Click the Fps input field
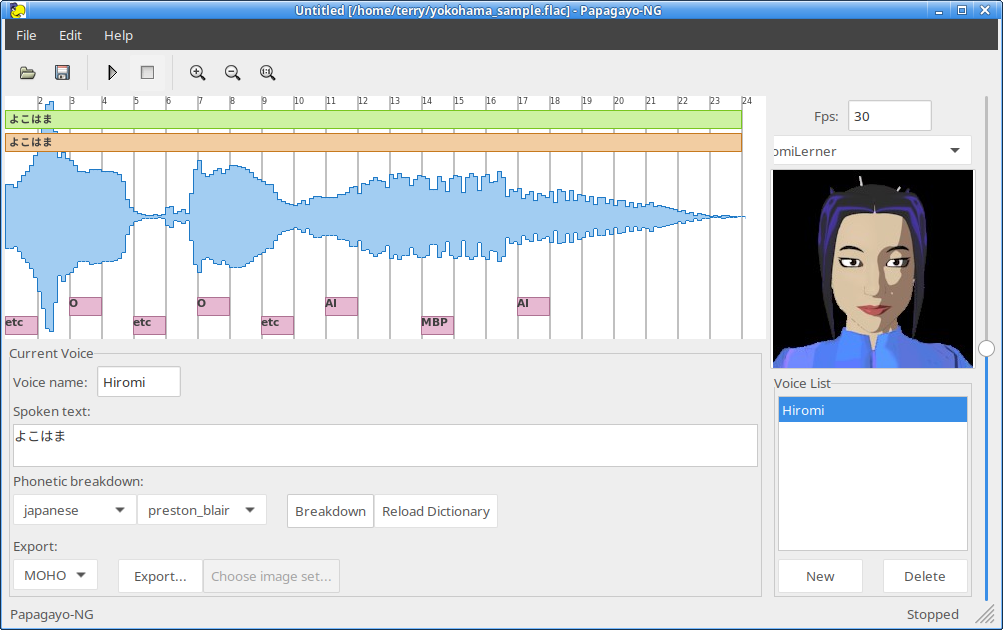 889,116
